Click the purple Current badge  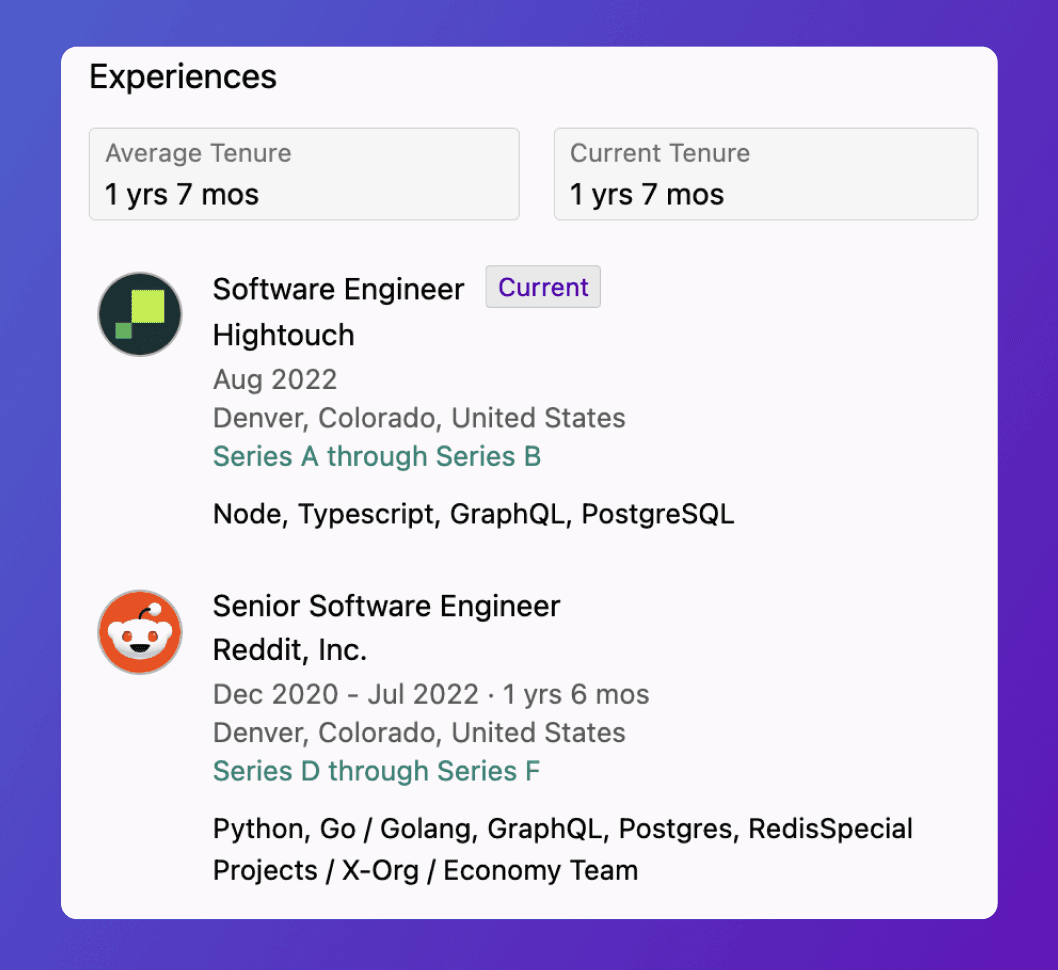(543, 287)
